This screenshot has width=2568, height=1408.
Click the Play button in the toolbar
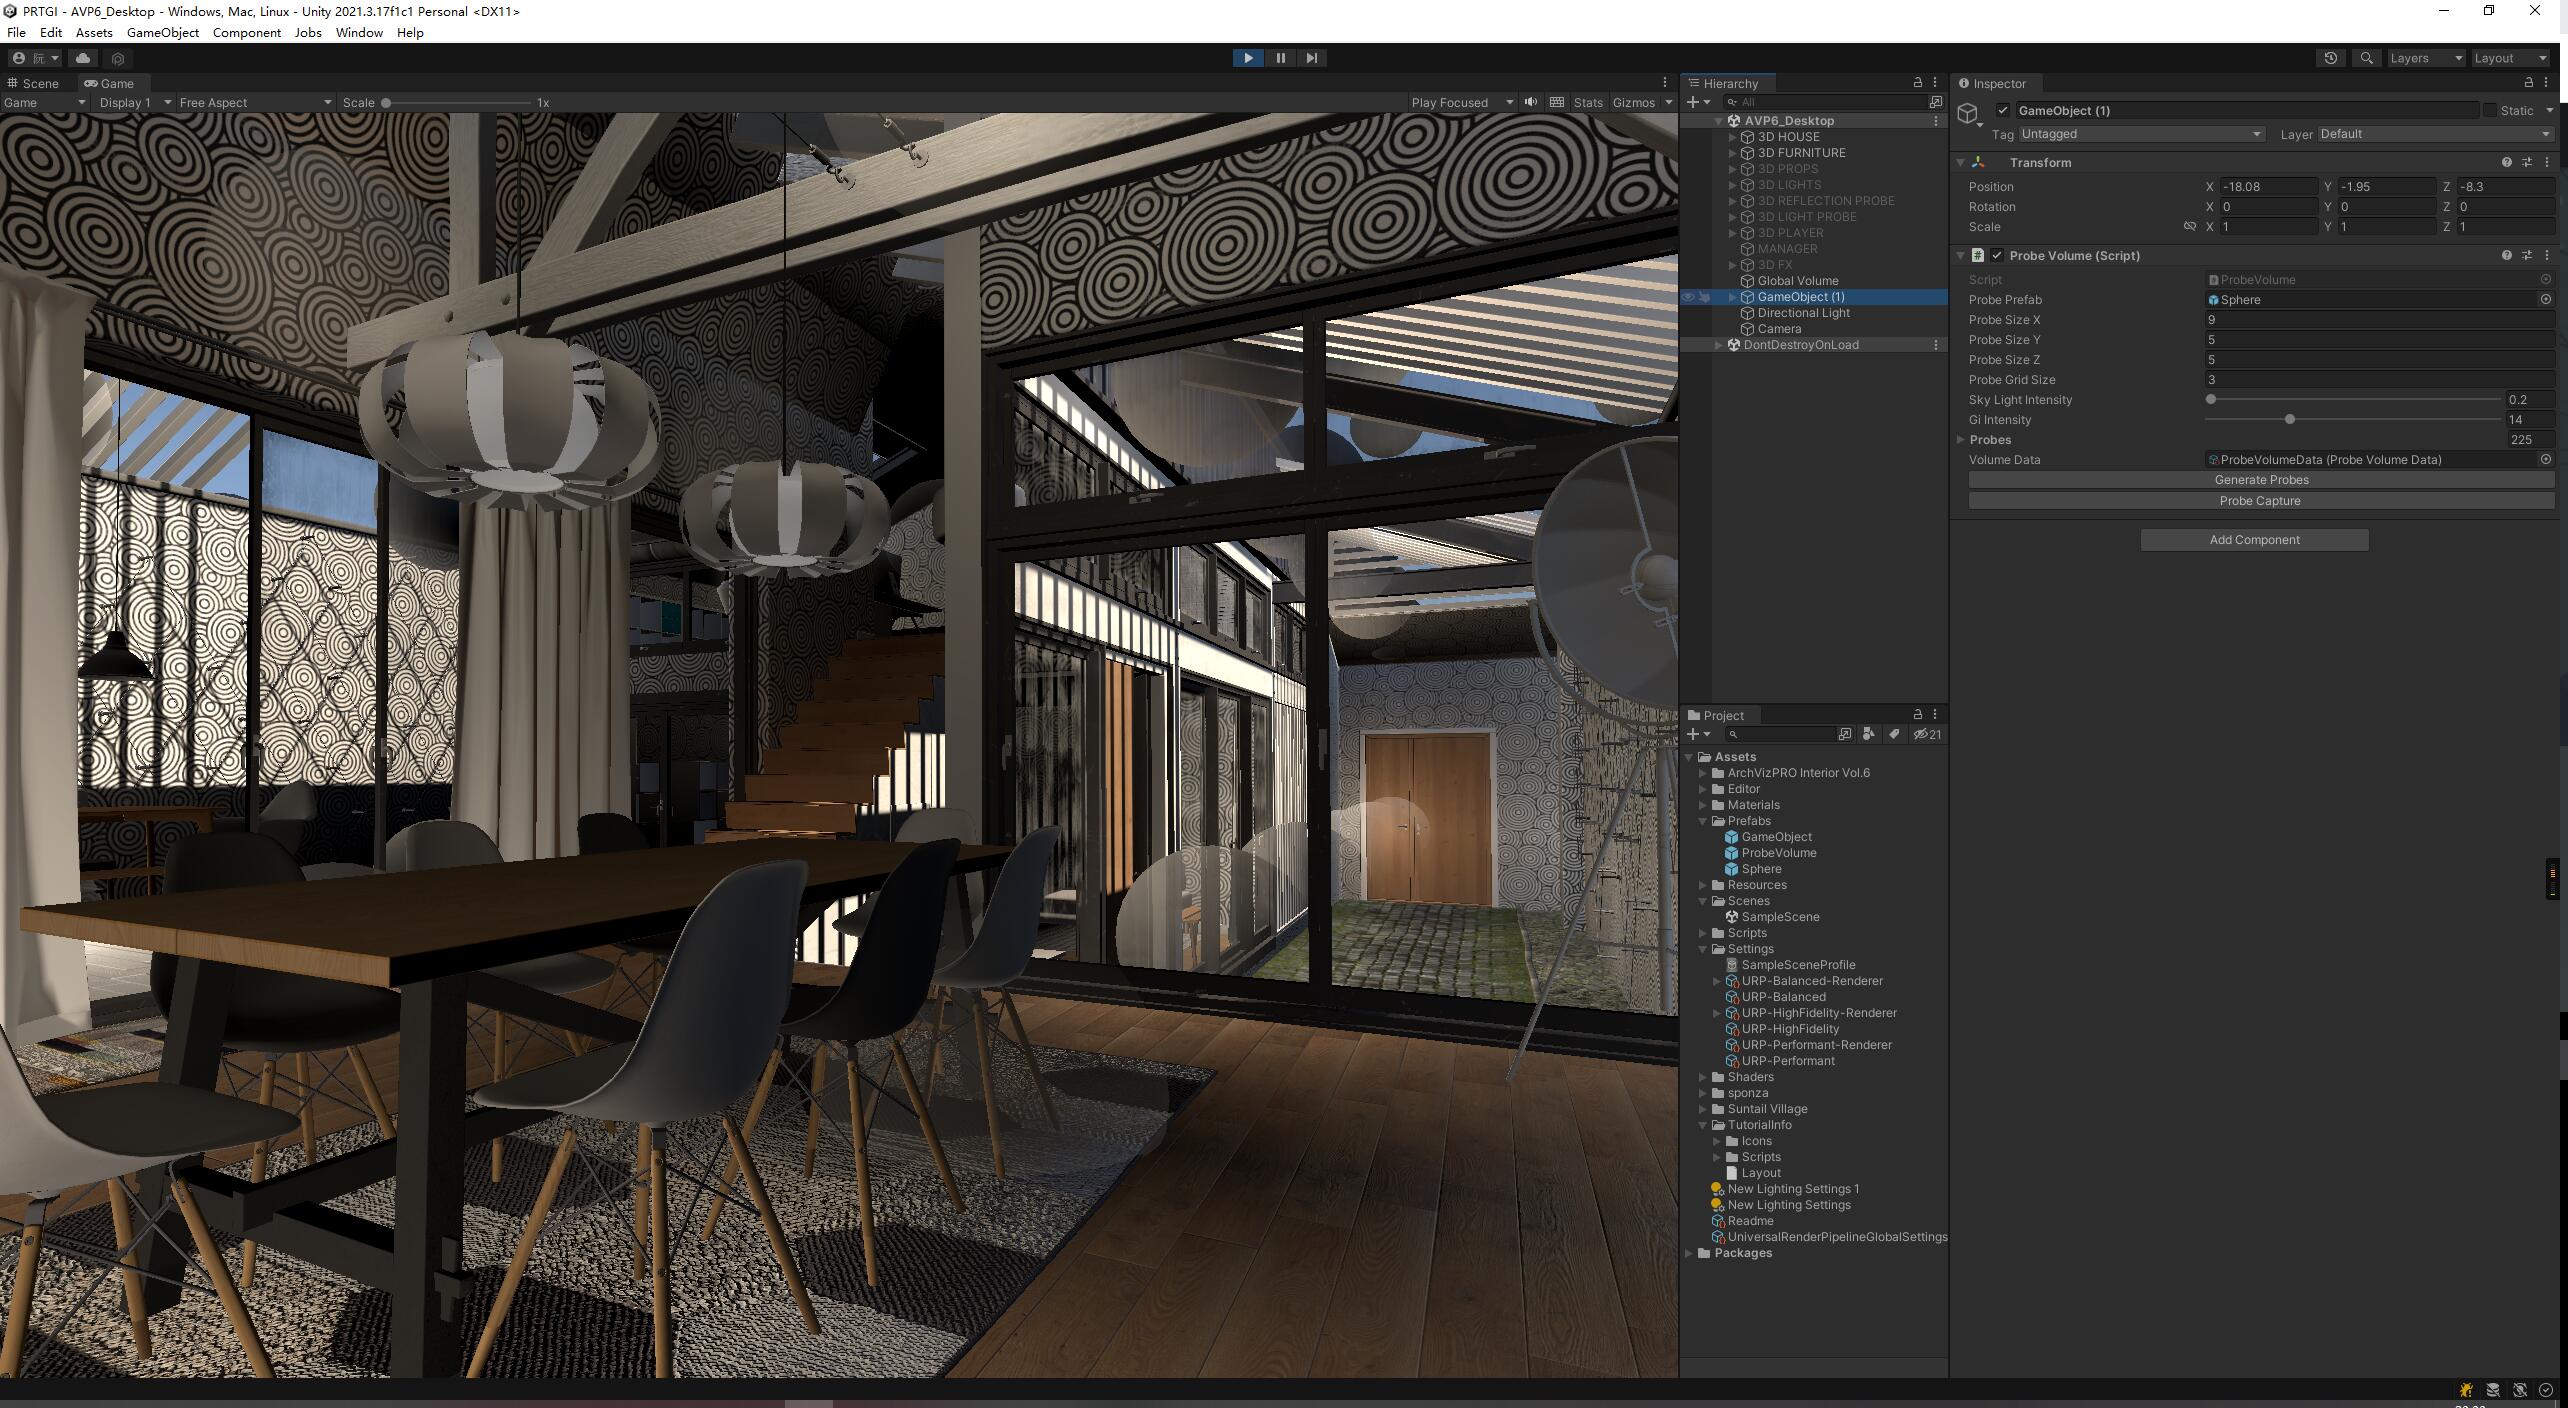point(1248,58)
